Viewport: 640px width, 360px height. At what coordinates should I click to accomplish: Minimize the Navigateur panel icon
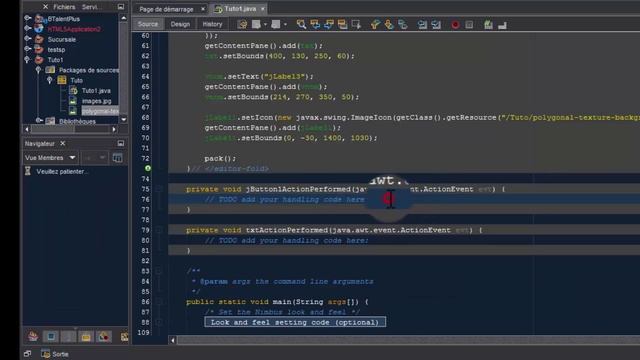pyautogui.click(x=121, y=143)
